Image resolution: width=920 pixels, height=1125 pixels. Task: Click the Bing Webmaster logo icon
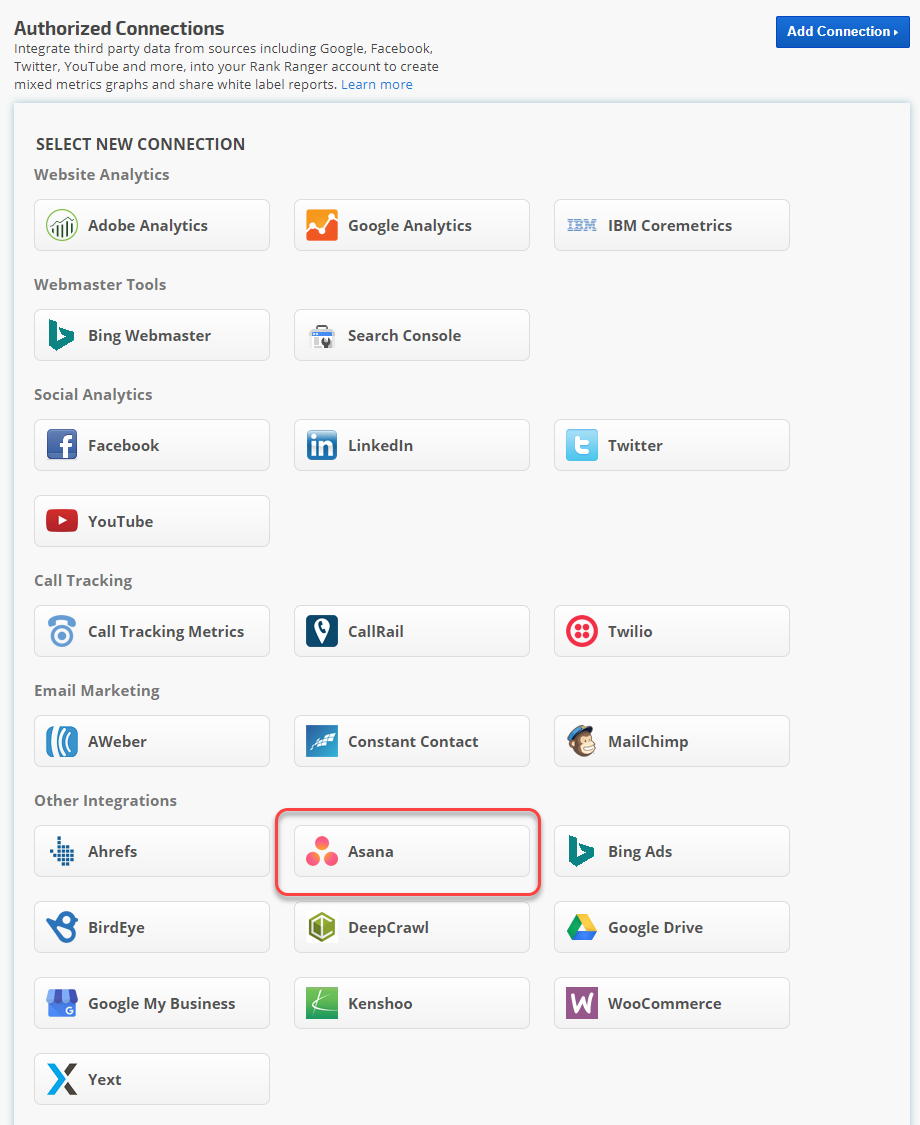click(x=62, y=335)
